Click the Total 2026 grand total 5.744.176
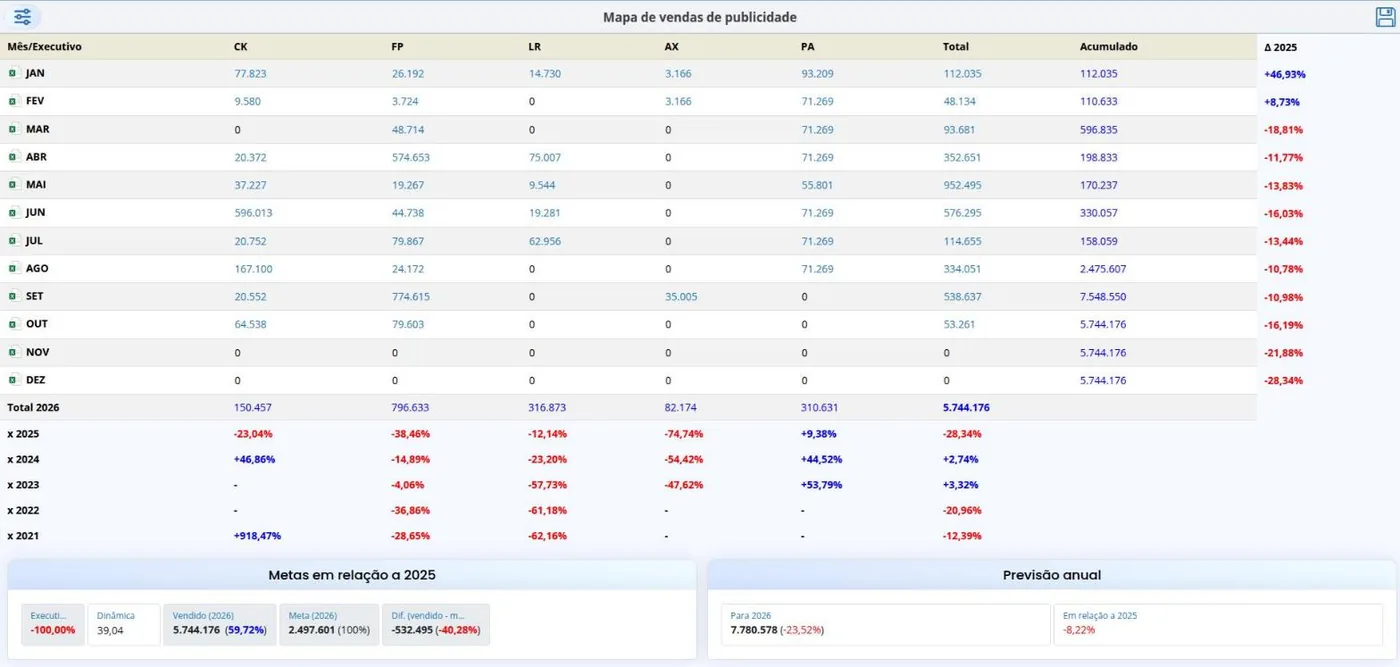This screenshot has width=1400, height=667. [x=966, y=408]
